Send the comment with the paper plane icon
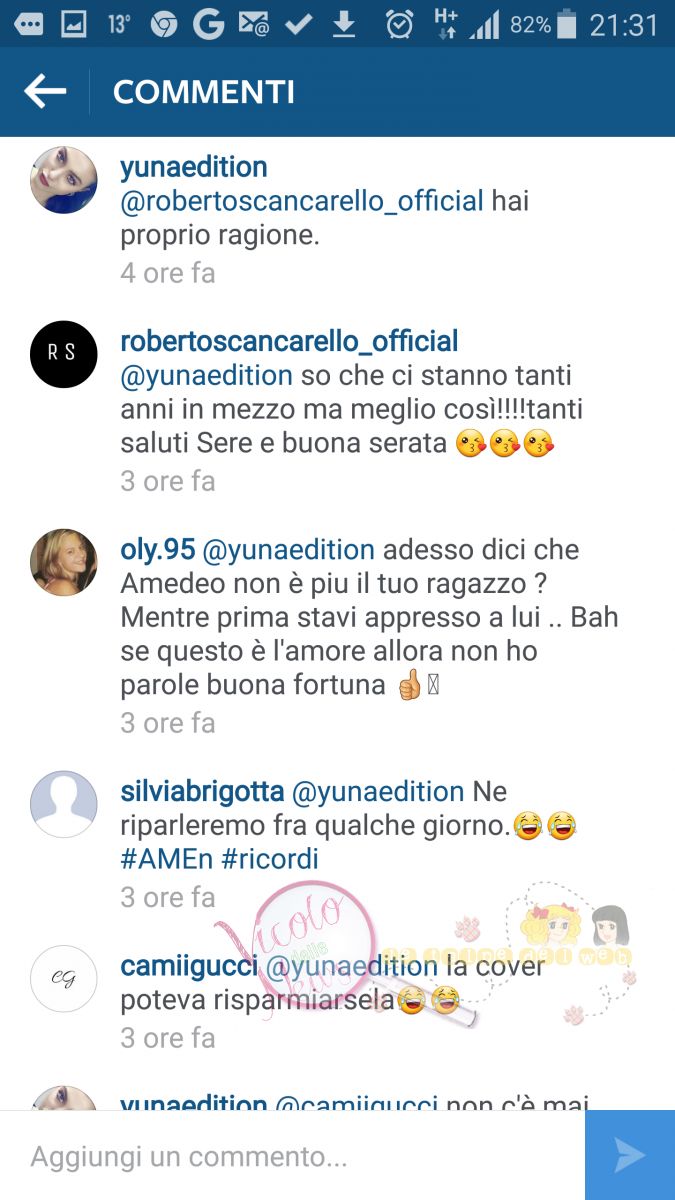This screenshot has height=1200, width=675. (630, 1155)
